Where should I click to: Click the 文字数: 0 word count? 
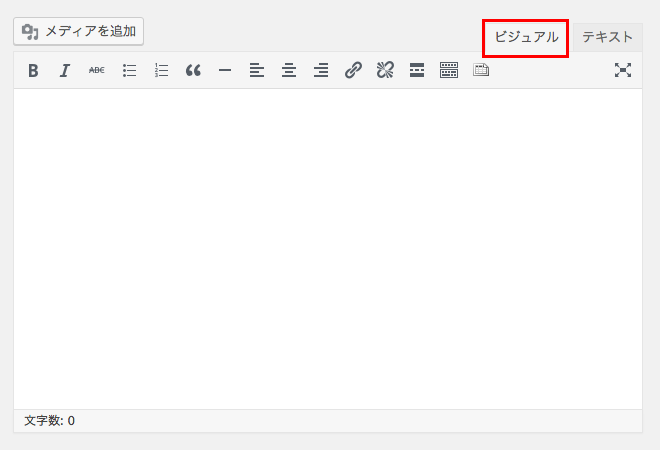(x=50, y=421)
